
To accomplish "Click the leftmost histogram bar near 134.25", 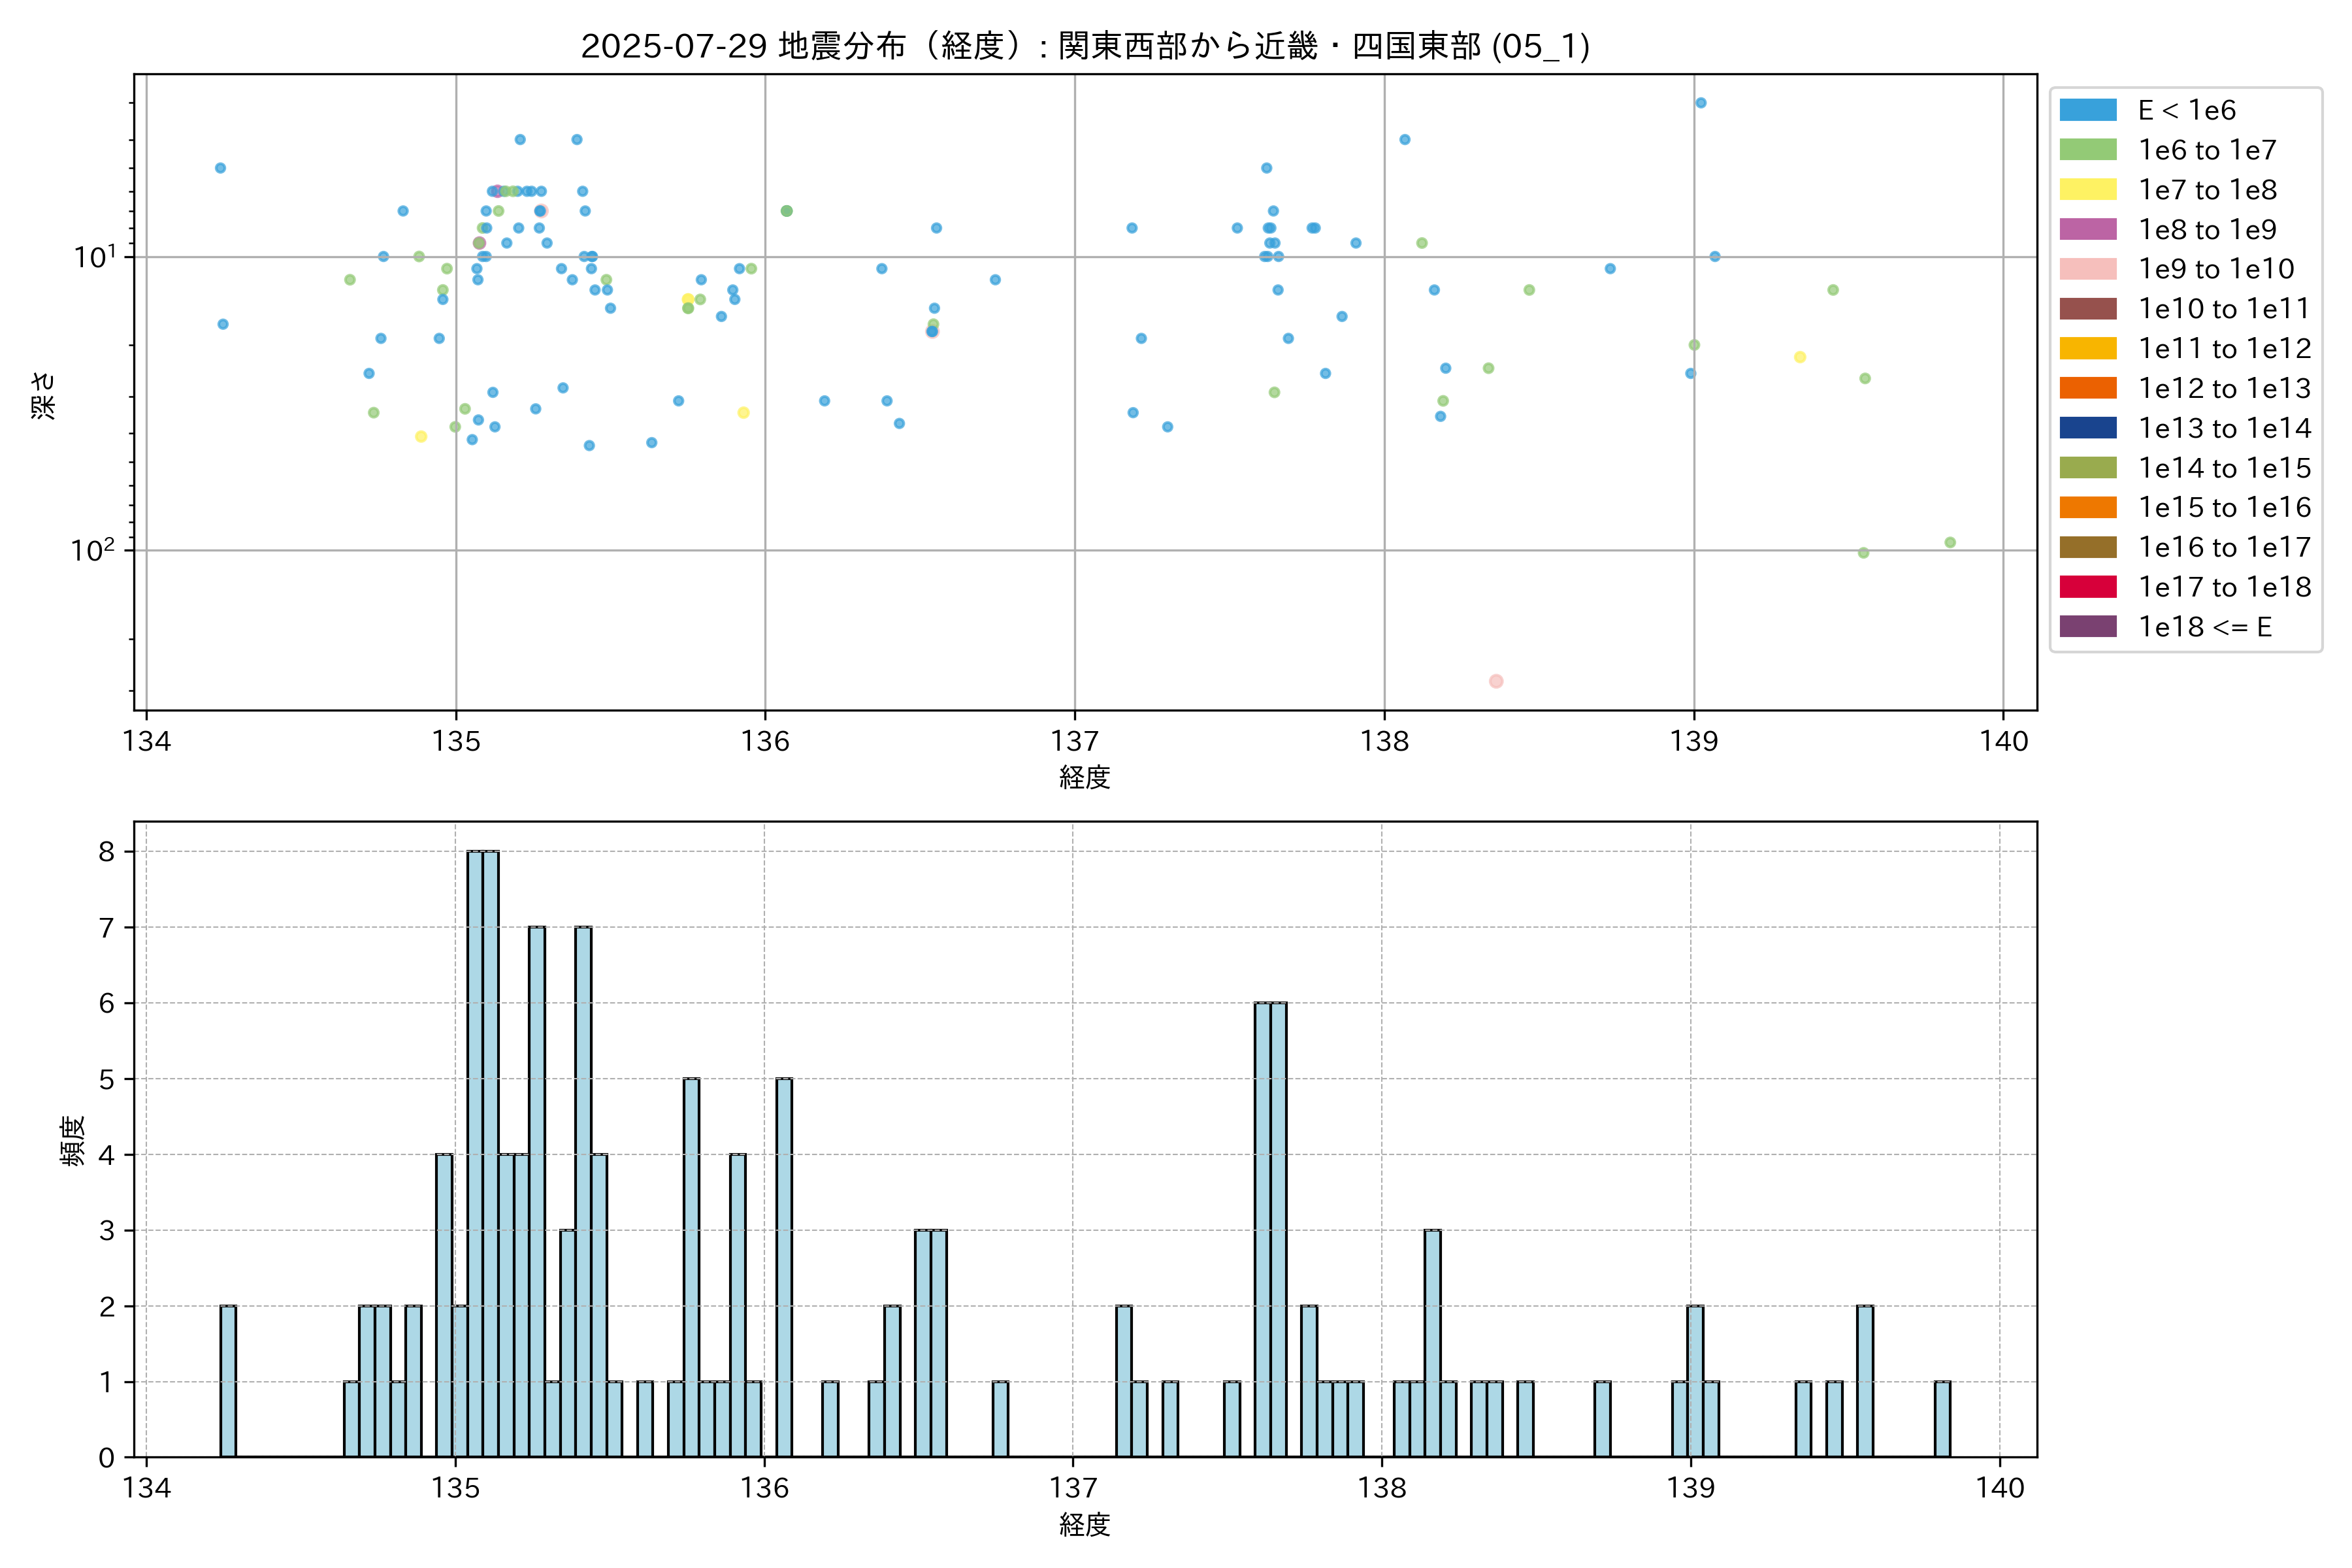I will [x=228, y=1380].
